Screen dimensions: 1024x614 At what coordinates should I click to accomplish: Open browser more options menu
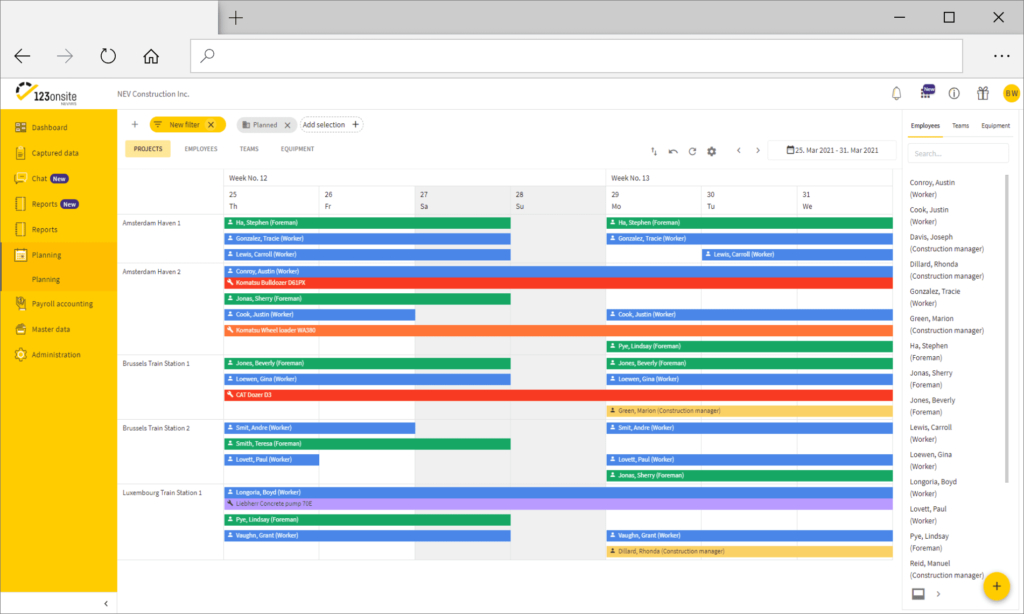[1002, 56]
